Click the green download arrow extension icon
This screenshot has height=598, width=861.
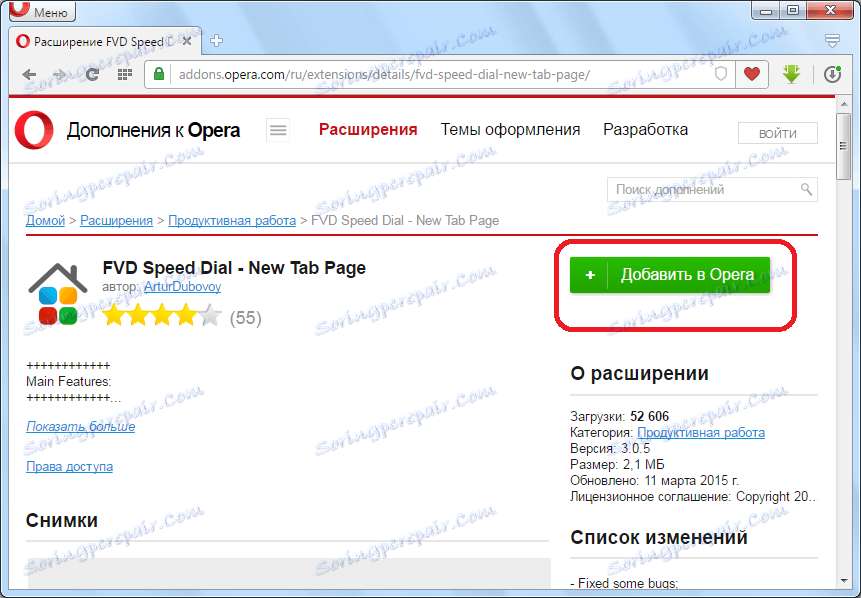[x=791, y=74]
